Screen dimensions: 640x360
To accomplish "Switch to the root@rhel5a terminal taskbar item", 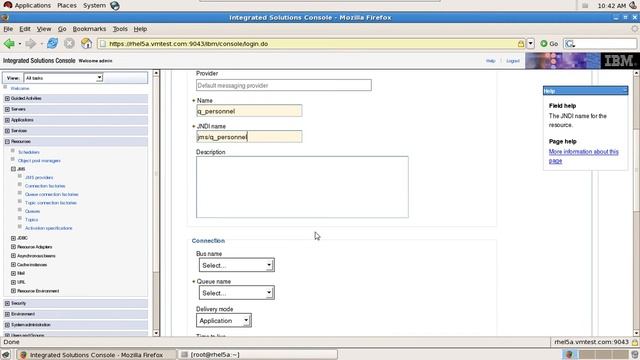I will tap(258, 355).
